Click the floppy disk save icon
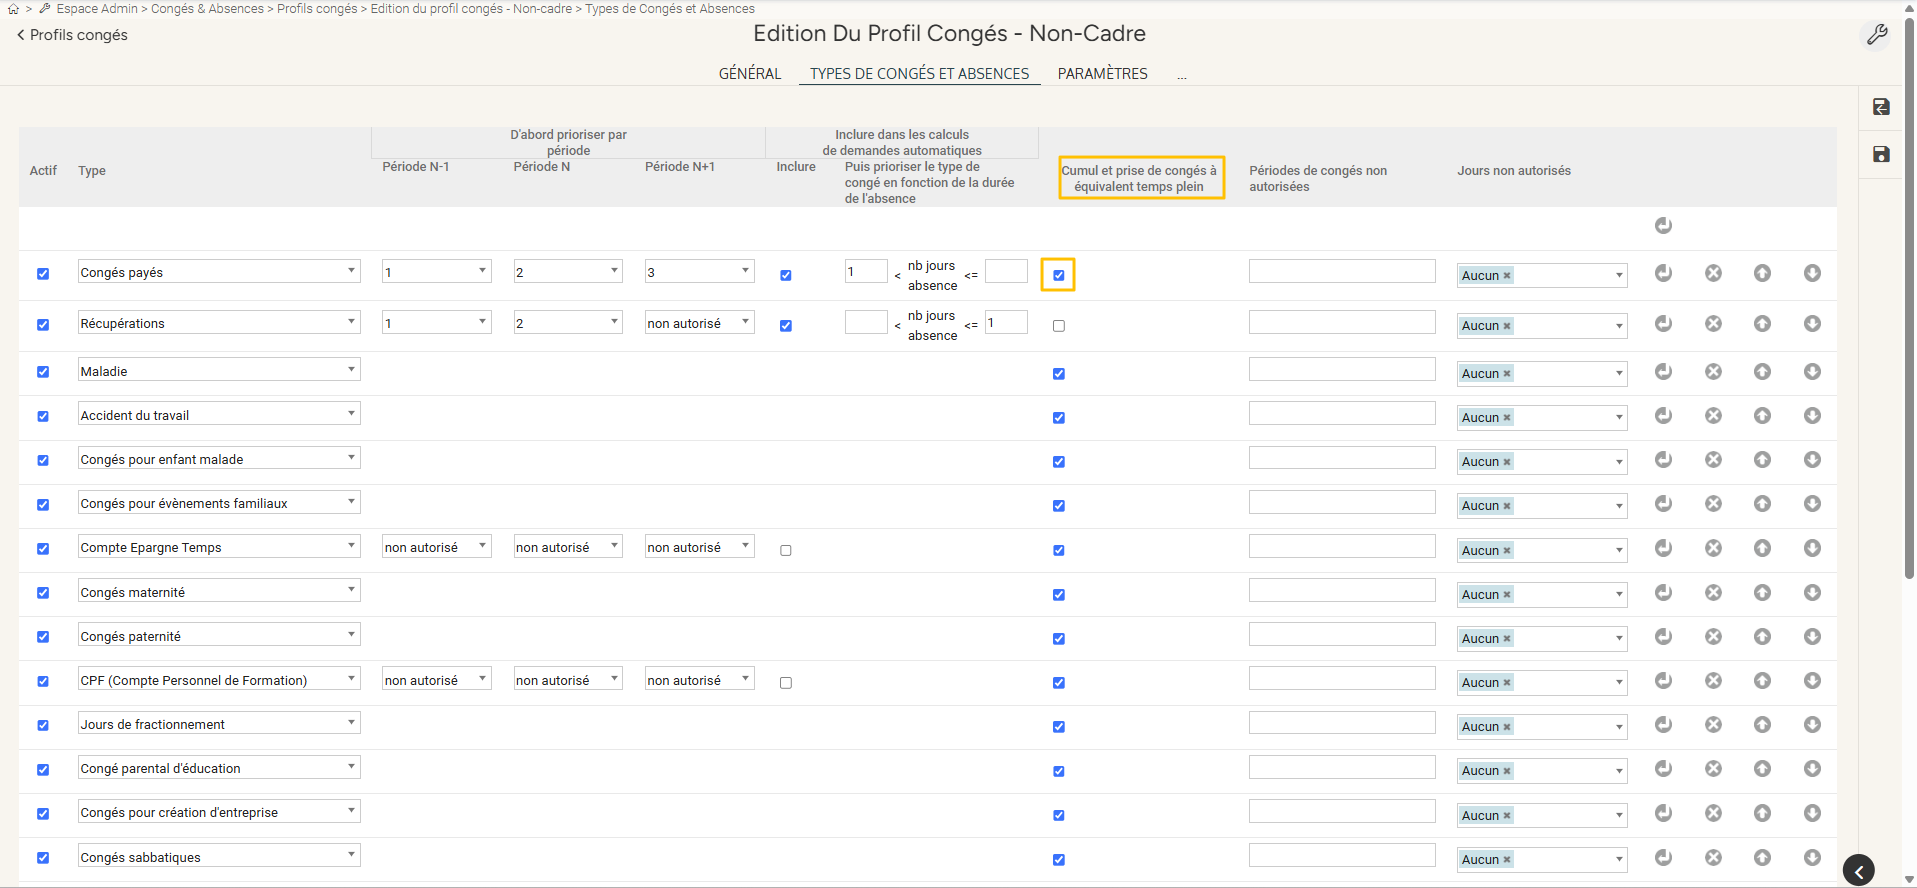The height and width of the screenshot is (888, 1917). [1880, 154]
